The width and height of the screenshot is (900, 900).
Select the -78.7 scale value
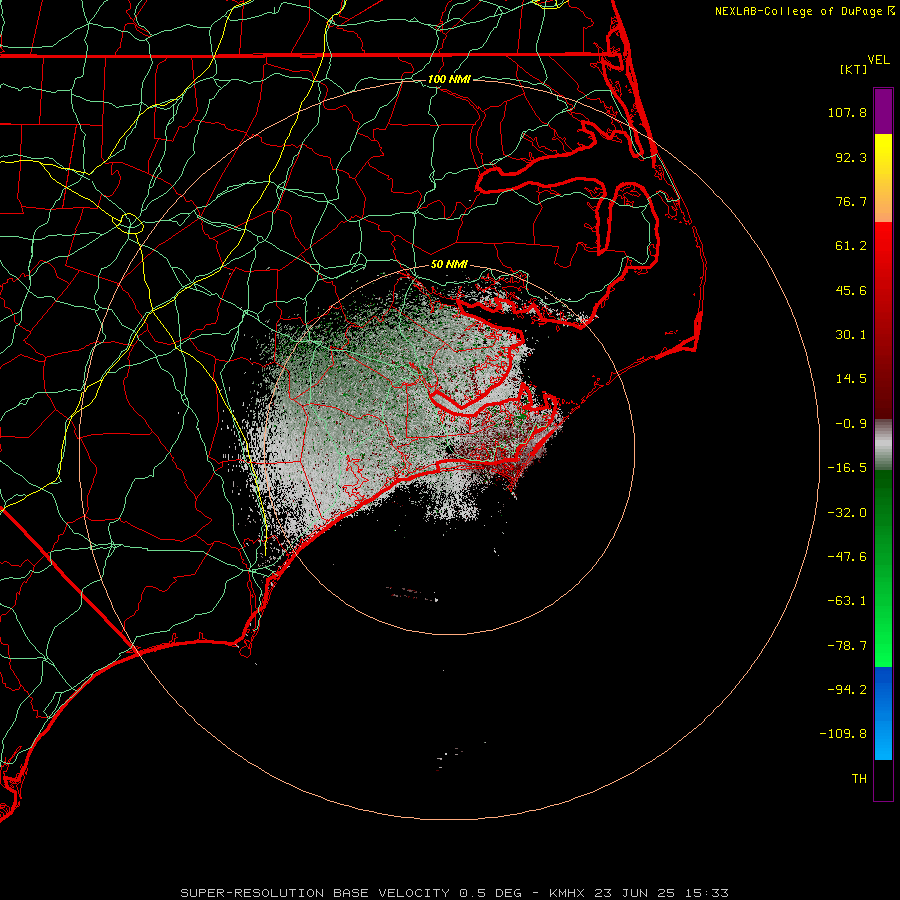[x=847, y=646]
